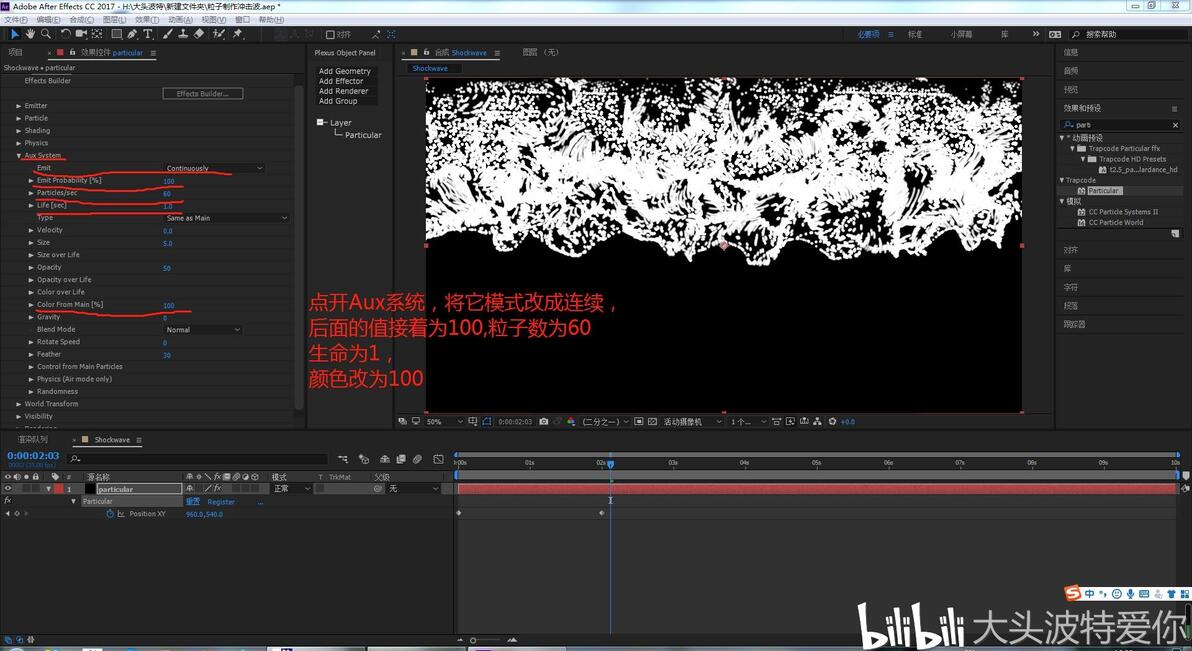Select the Brush tool
The height and width of the screenshot is (651, 1192).
(167, 34)
